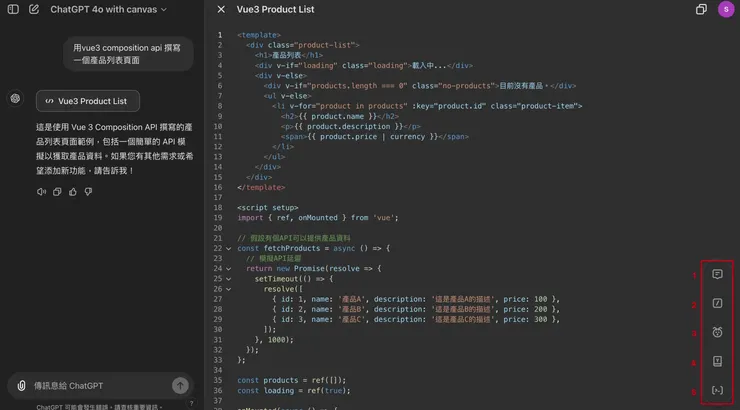Give thumbs down to the response

click(88, 192)
